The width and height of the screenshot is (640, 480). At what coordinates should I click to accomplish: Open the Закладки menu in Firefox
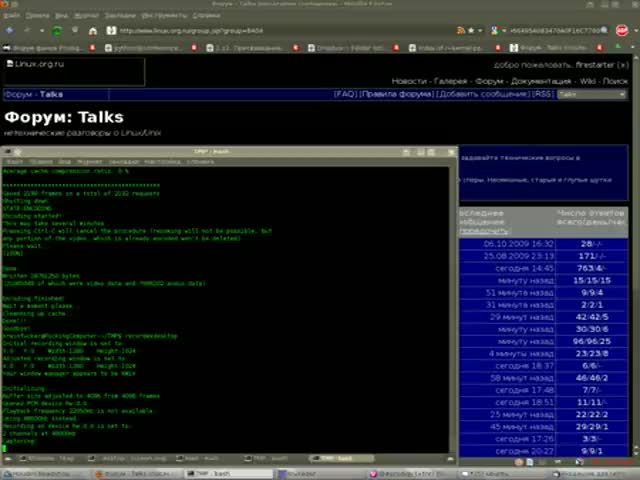[120, 16]
